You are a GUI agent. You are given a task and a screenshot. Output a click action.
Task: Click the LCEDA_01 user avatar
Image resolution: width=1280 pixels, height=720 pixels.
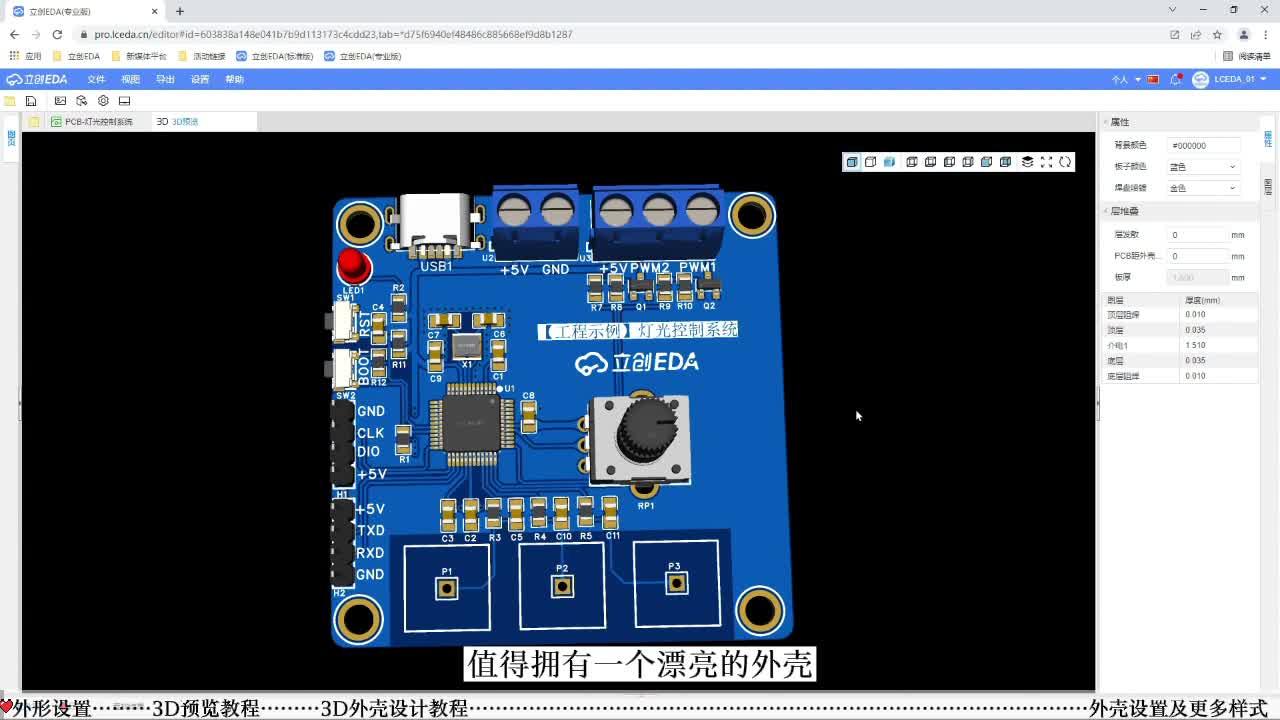pyautogui.click(x=1201, y=79)
